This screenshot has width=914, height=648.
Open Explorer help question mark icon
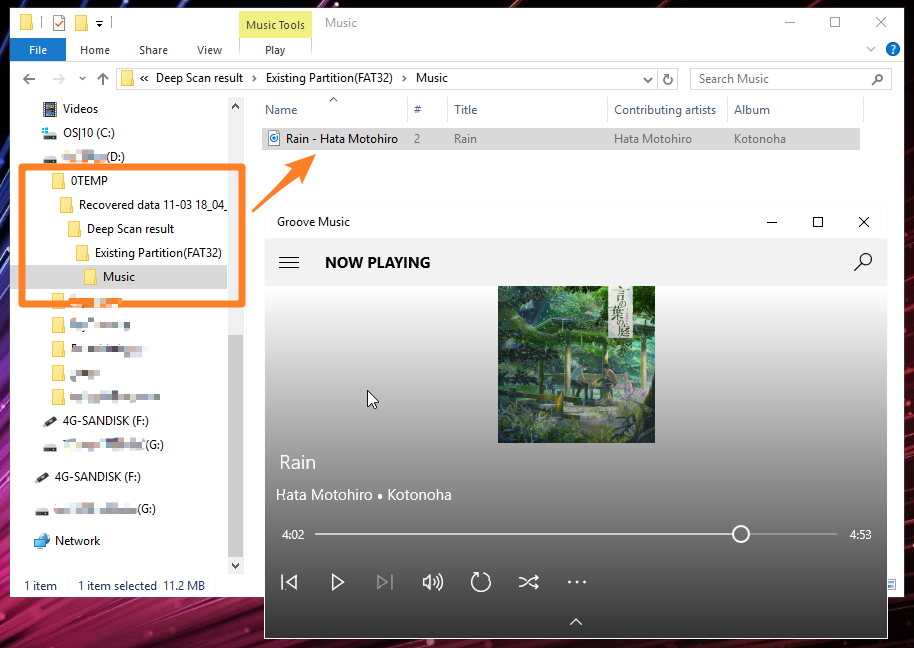pyautogui.click(x=892, y=50)
